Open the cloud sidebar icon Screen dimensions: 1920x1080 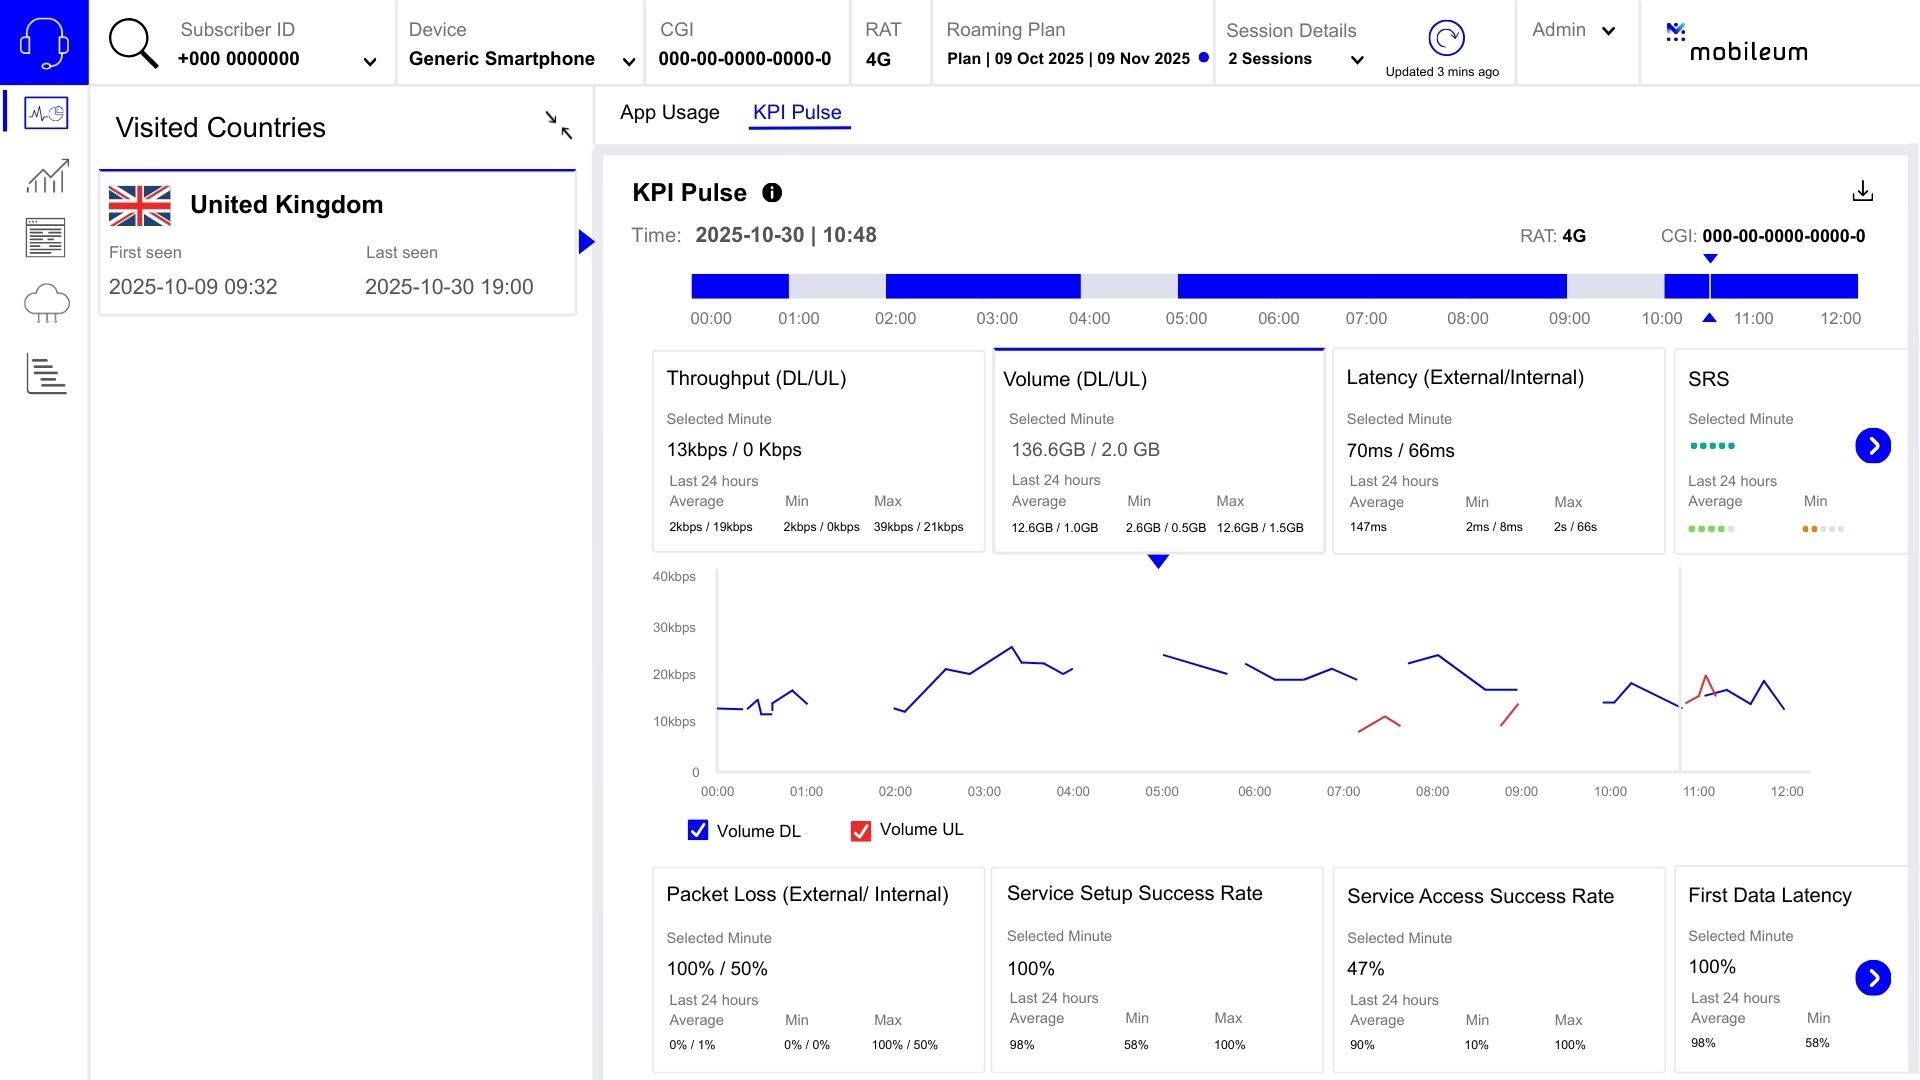(x=46, y=303)
